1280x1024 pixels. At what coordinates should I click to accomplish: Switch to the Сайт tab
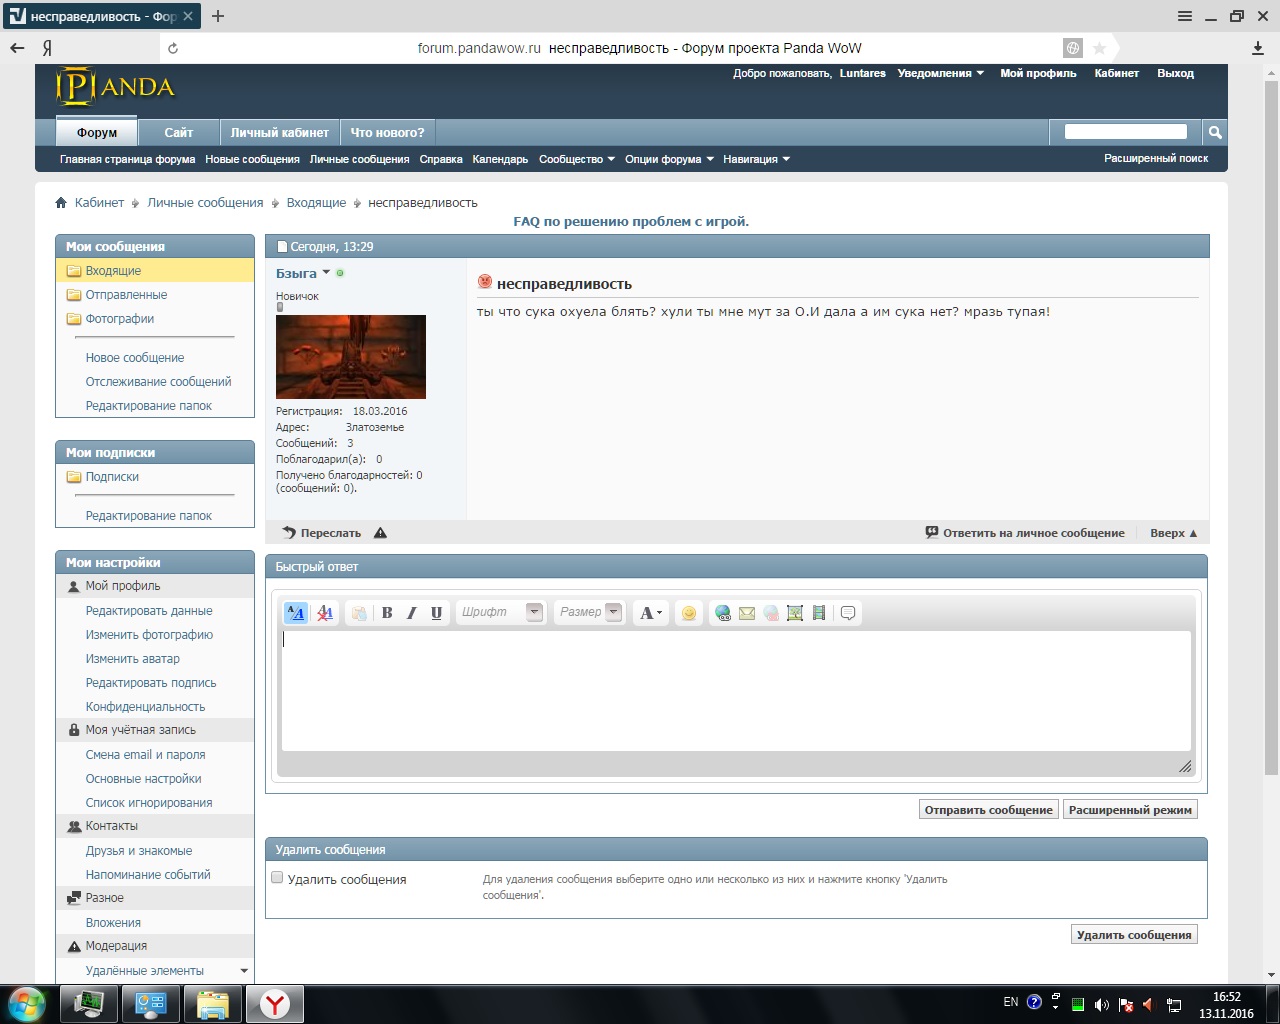tap(179, 132)
